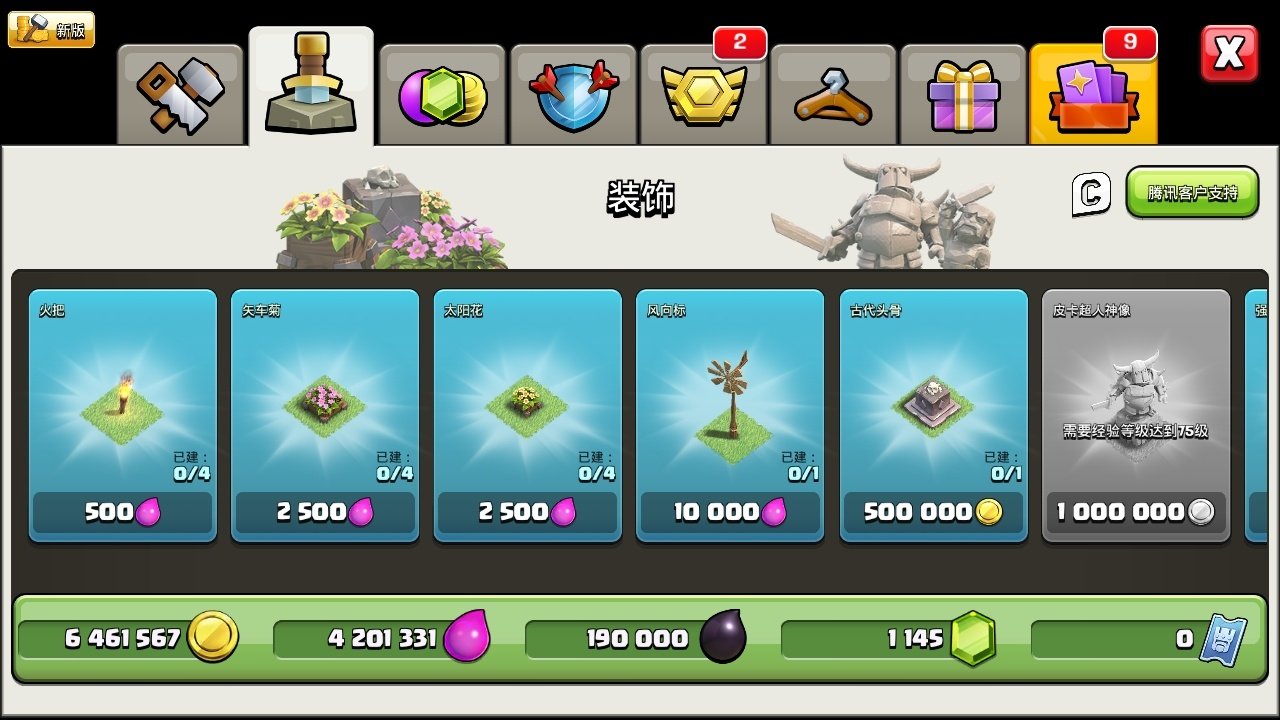
Task: Select the clothes hanger tab
Action: [x=833, y=95]
